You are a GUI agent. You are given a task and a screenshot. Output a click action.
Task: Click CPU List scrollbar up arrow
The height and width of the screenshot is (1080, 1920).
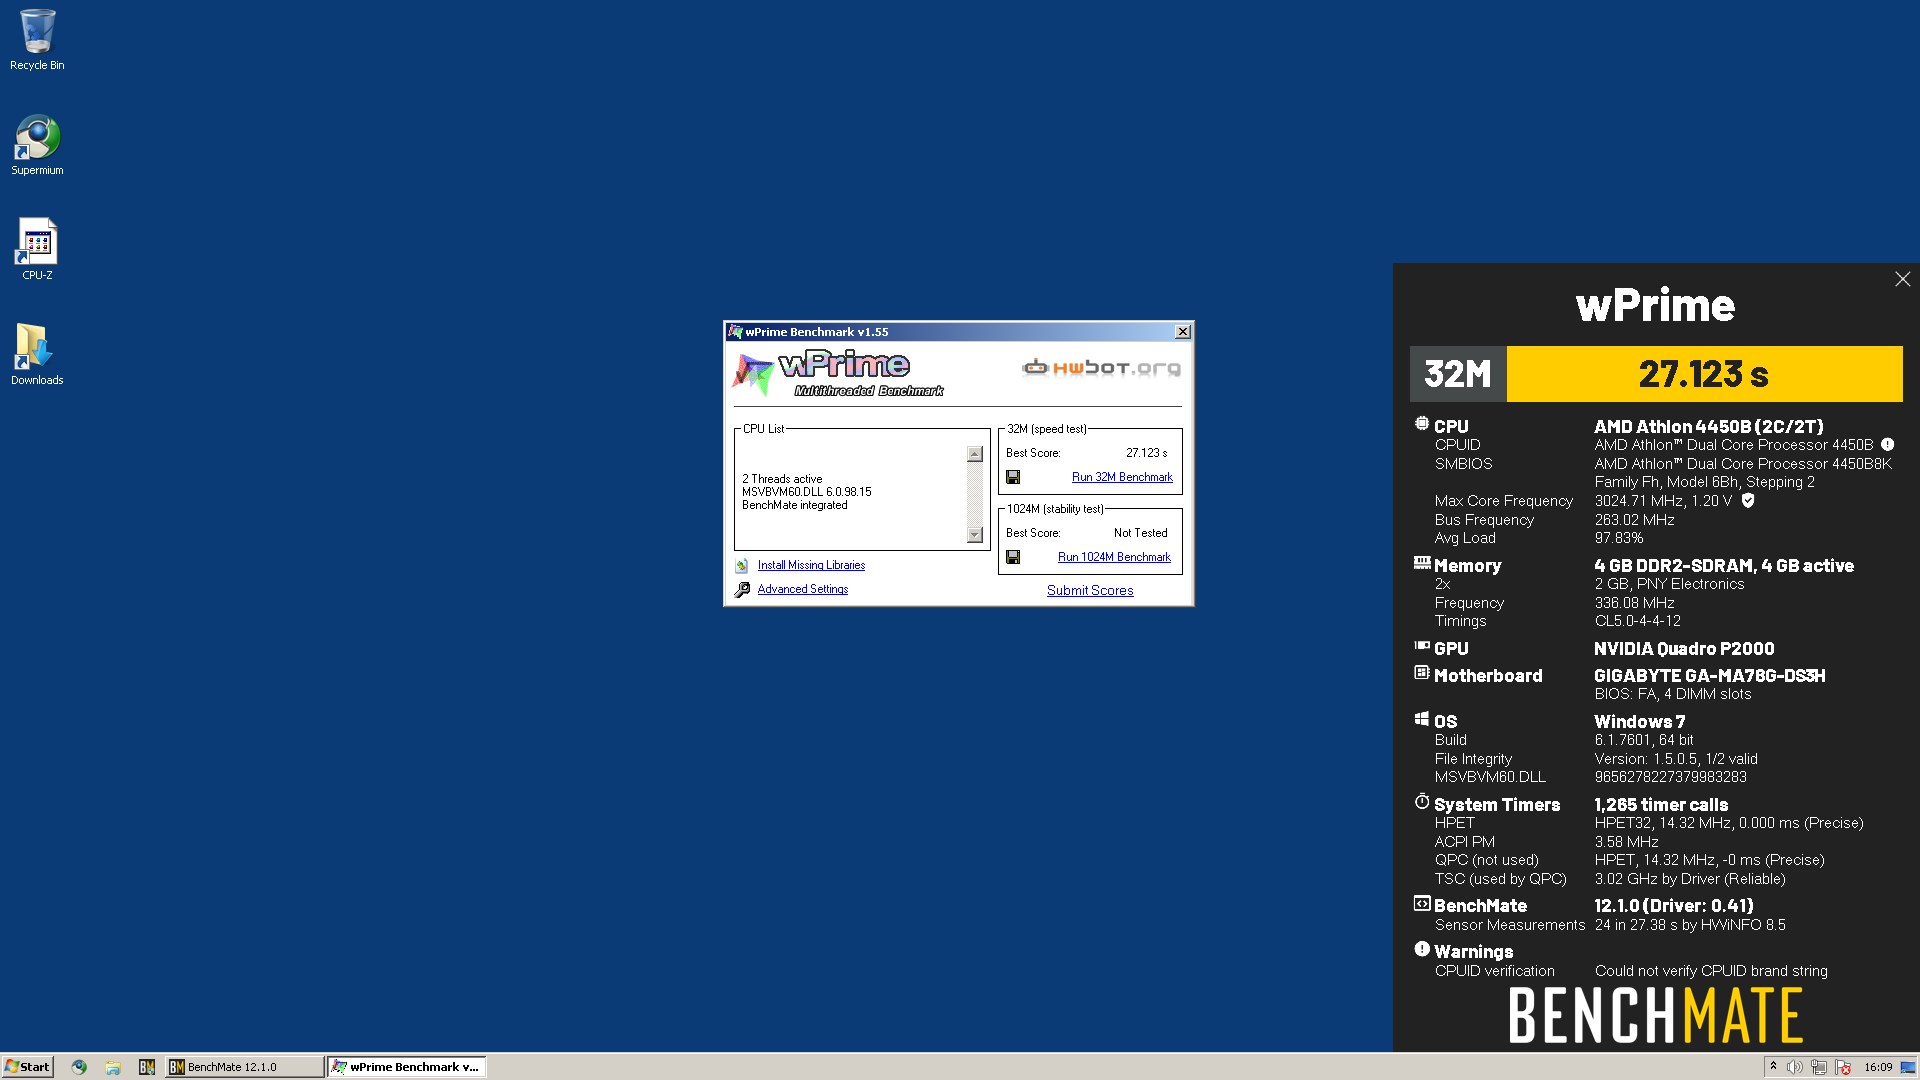tap(975, 454)
